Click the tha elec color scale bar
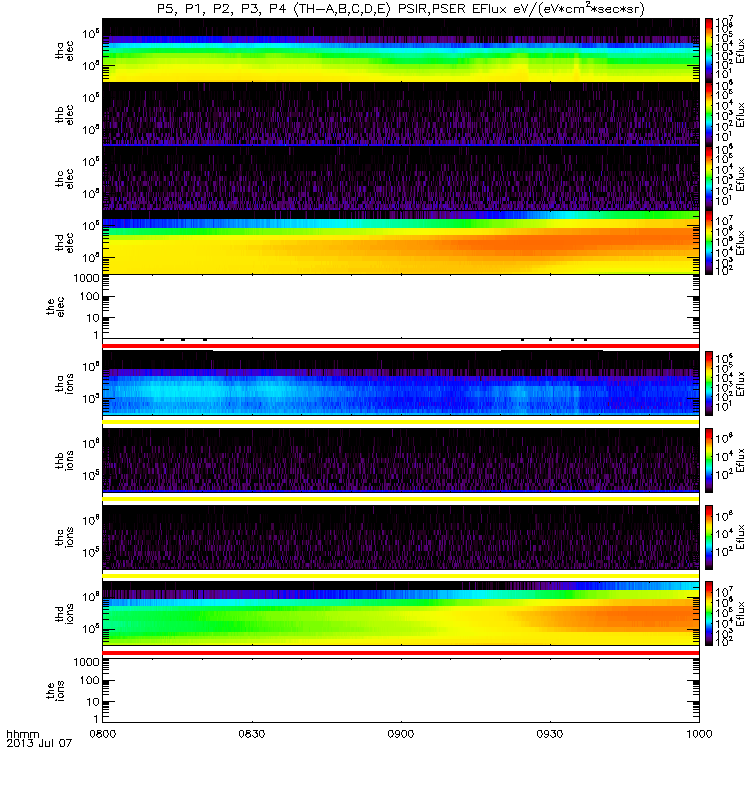The image size is (750, 800). (x=709, y=50)
